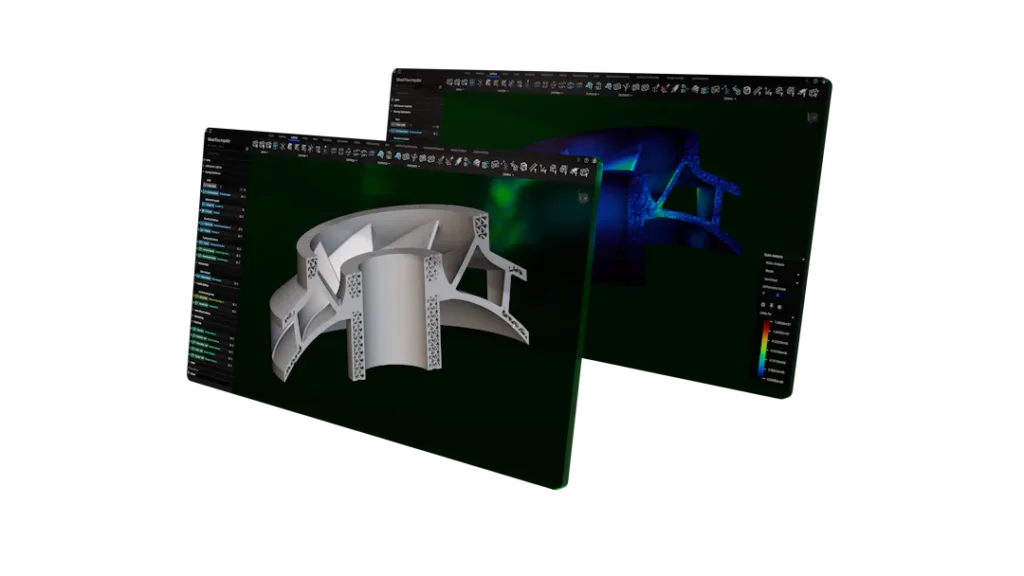Click the rightmost ribbon tool icon in front window
Screen dimensions: 1024x576
click(x=584, y=172)
